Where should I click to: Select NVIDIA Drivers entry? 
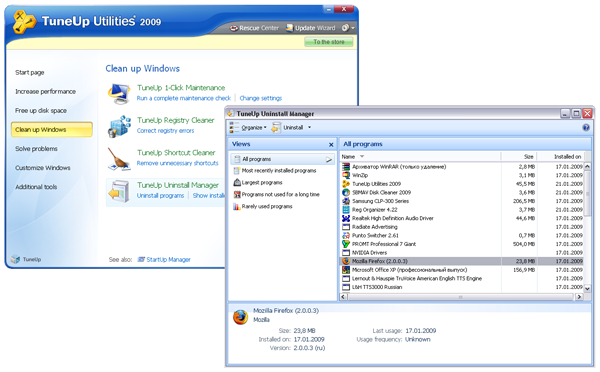[369, 253]
